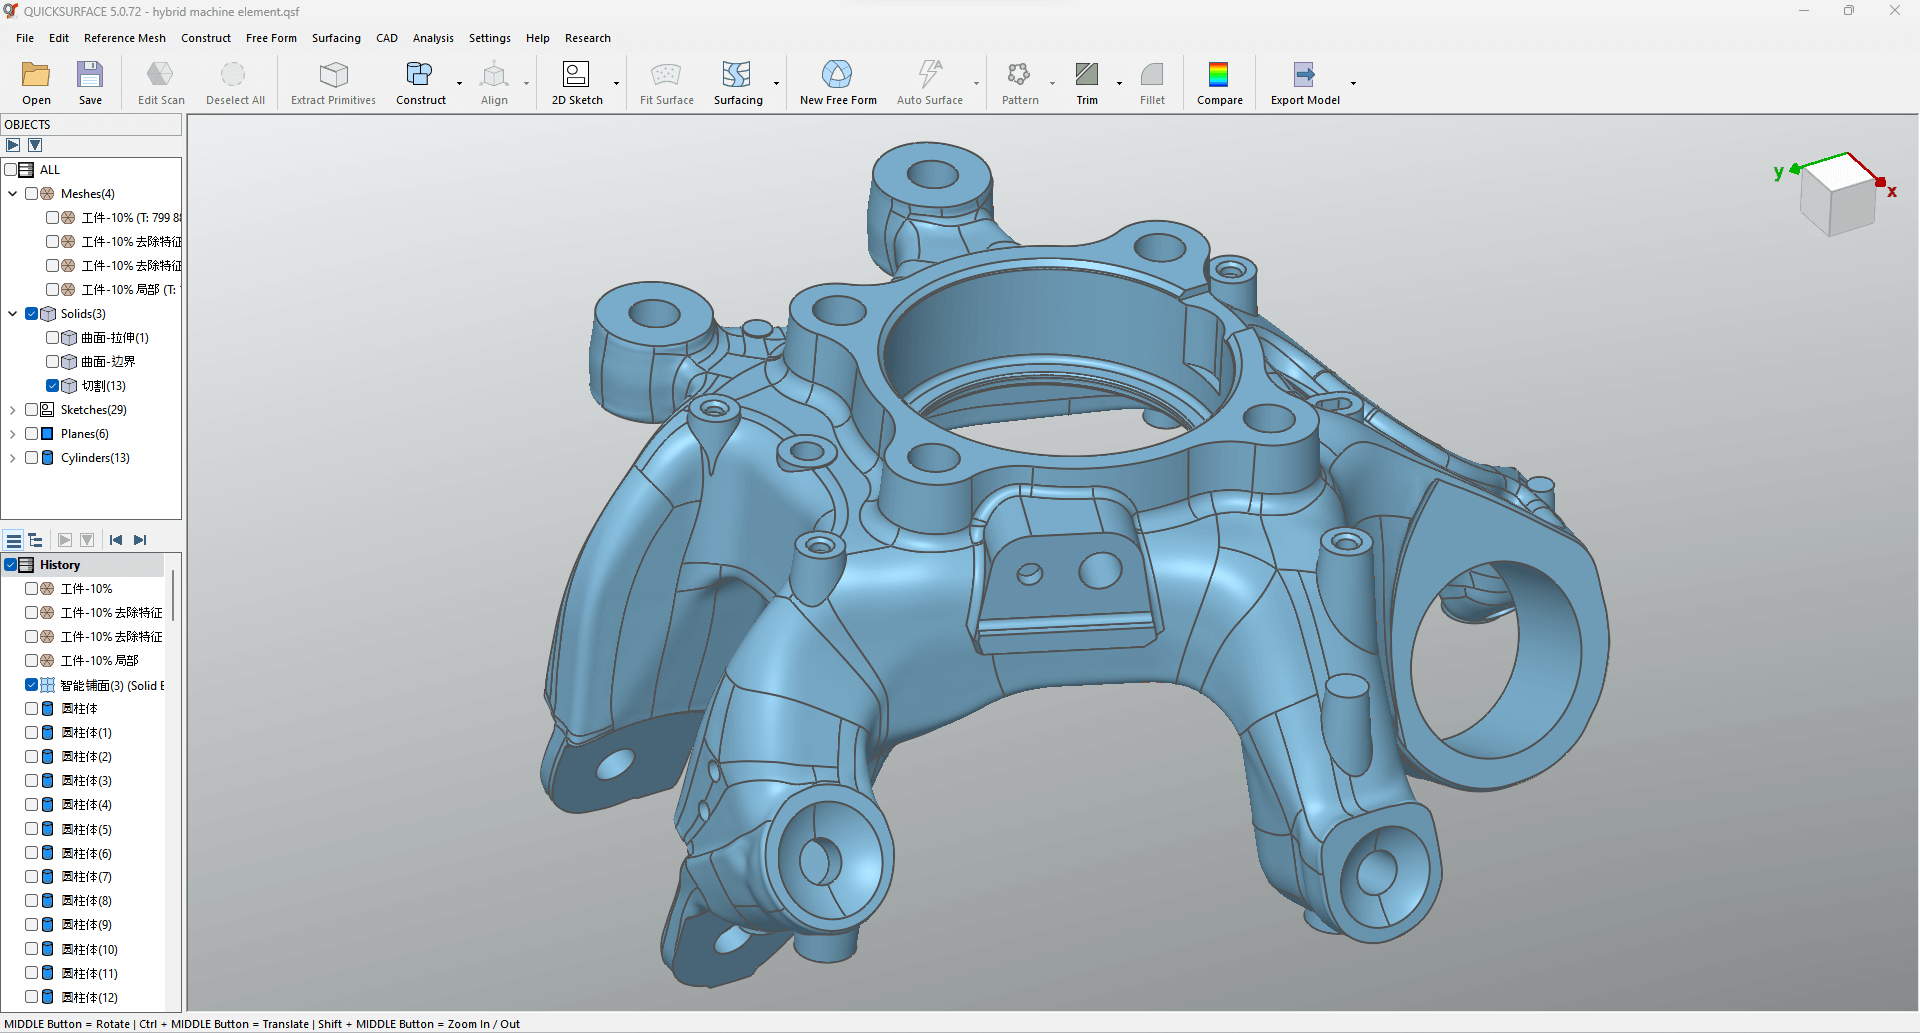
Task: Select the Trim tool
Action: tap(1087, 83)
